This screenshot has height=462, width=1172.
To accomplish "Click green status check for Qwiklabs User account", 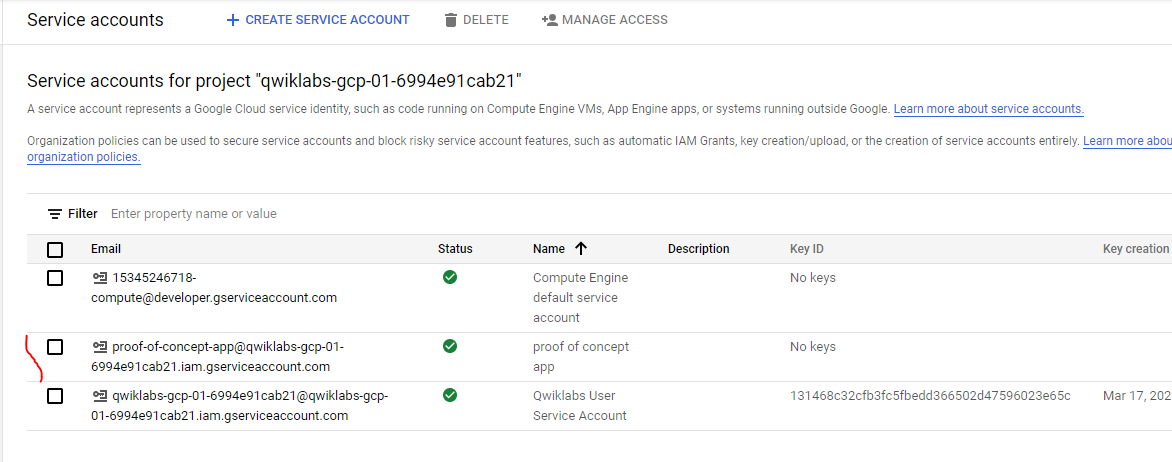I will (450, 395).
